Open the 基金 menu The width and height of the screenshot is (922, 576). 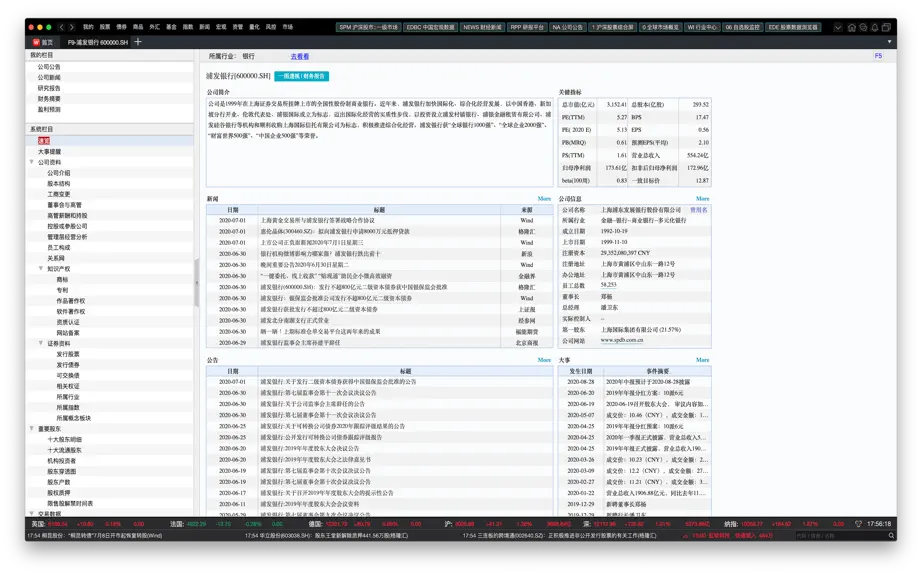[171, 27]
